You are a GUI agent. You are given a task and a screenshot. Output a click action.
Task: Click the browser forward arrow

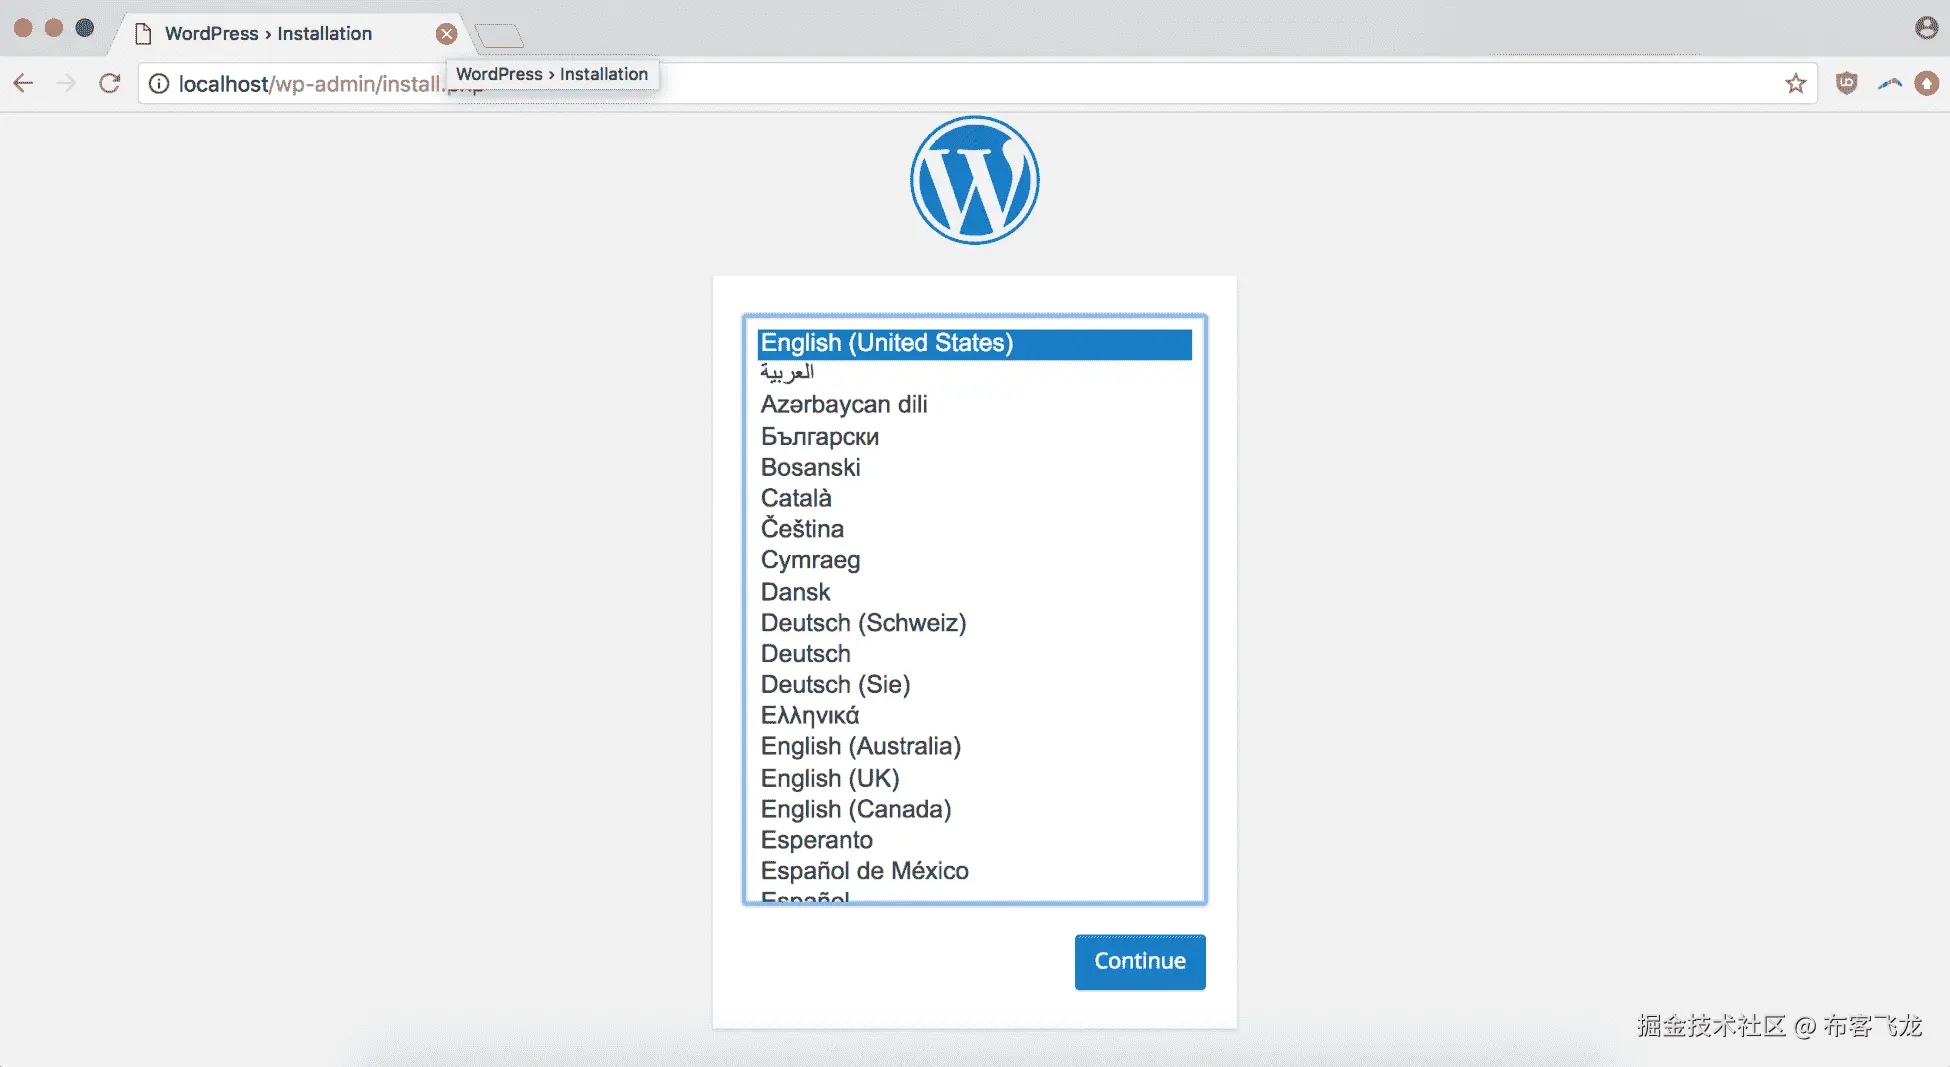(66, 83)
